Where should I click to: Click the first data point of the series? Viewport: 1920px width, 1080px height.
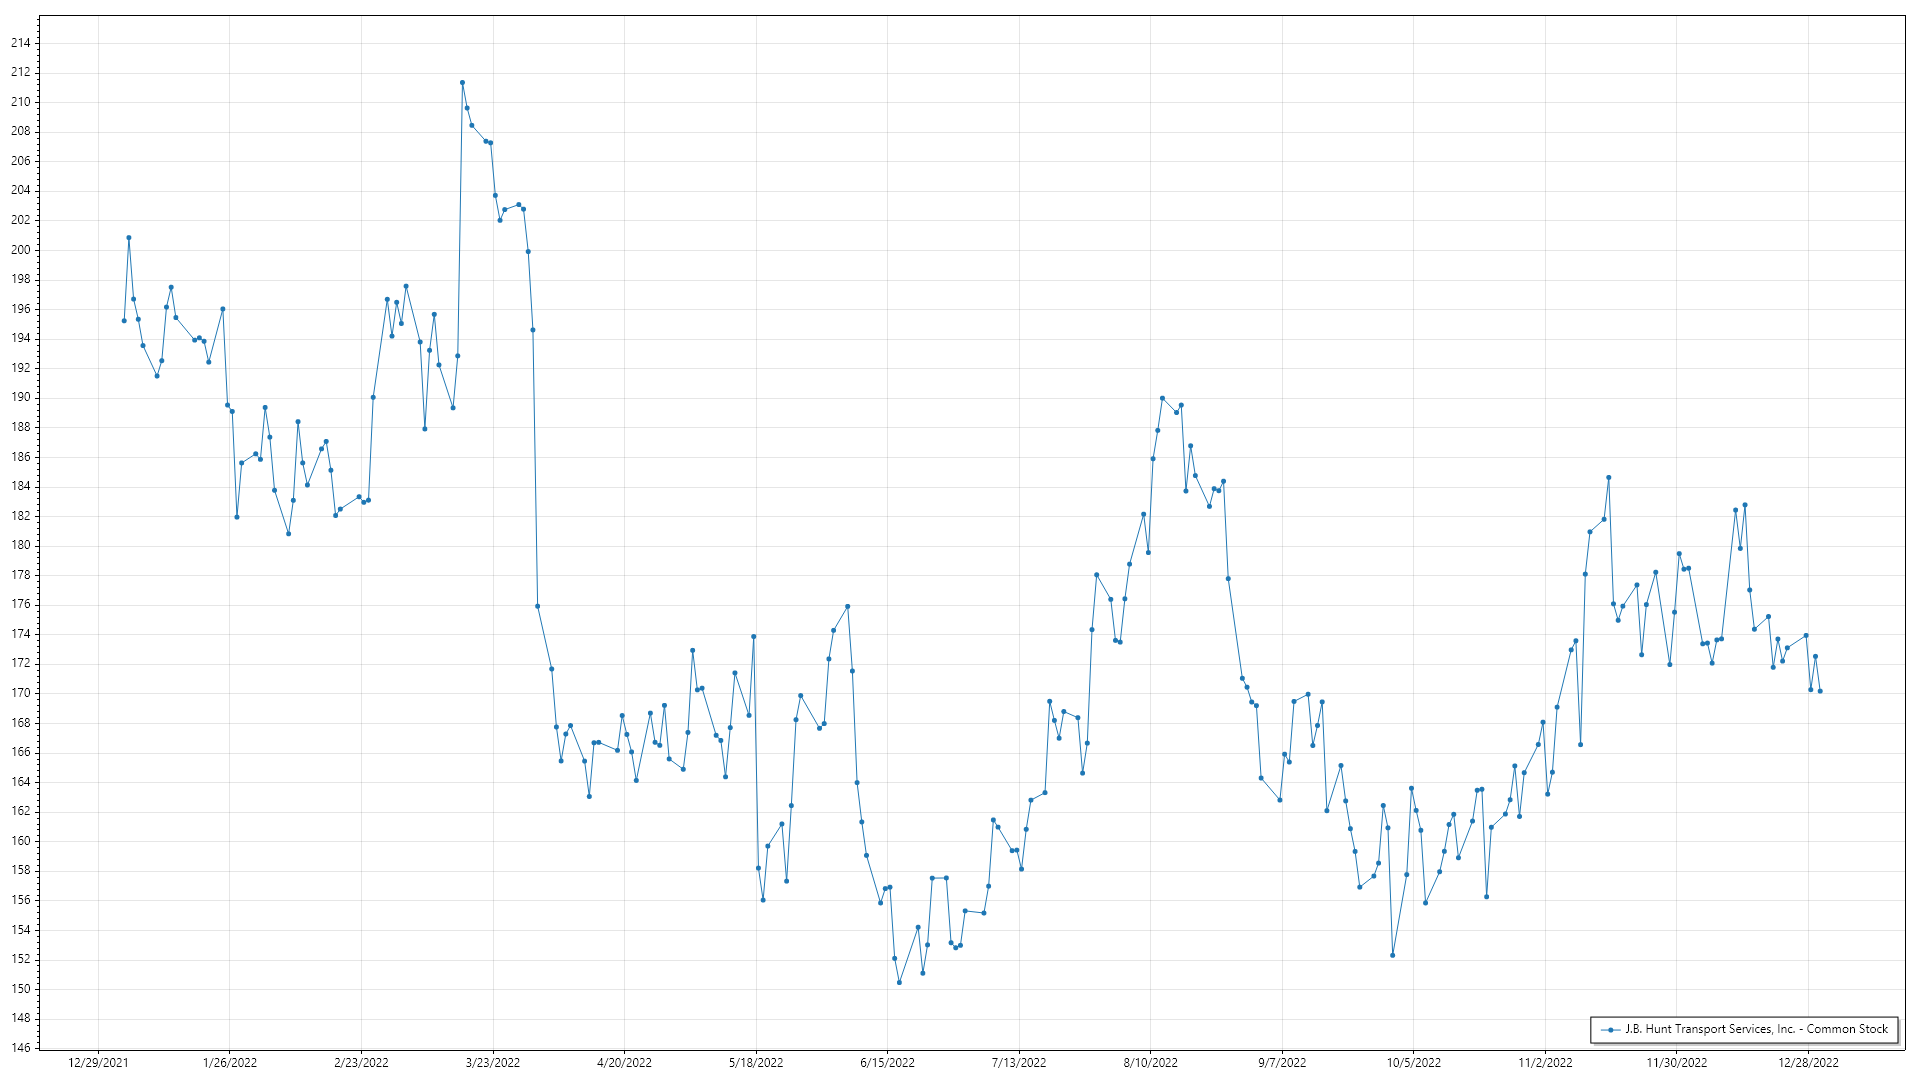124,321
